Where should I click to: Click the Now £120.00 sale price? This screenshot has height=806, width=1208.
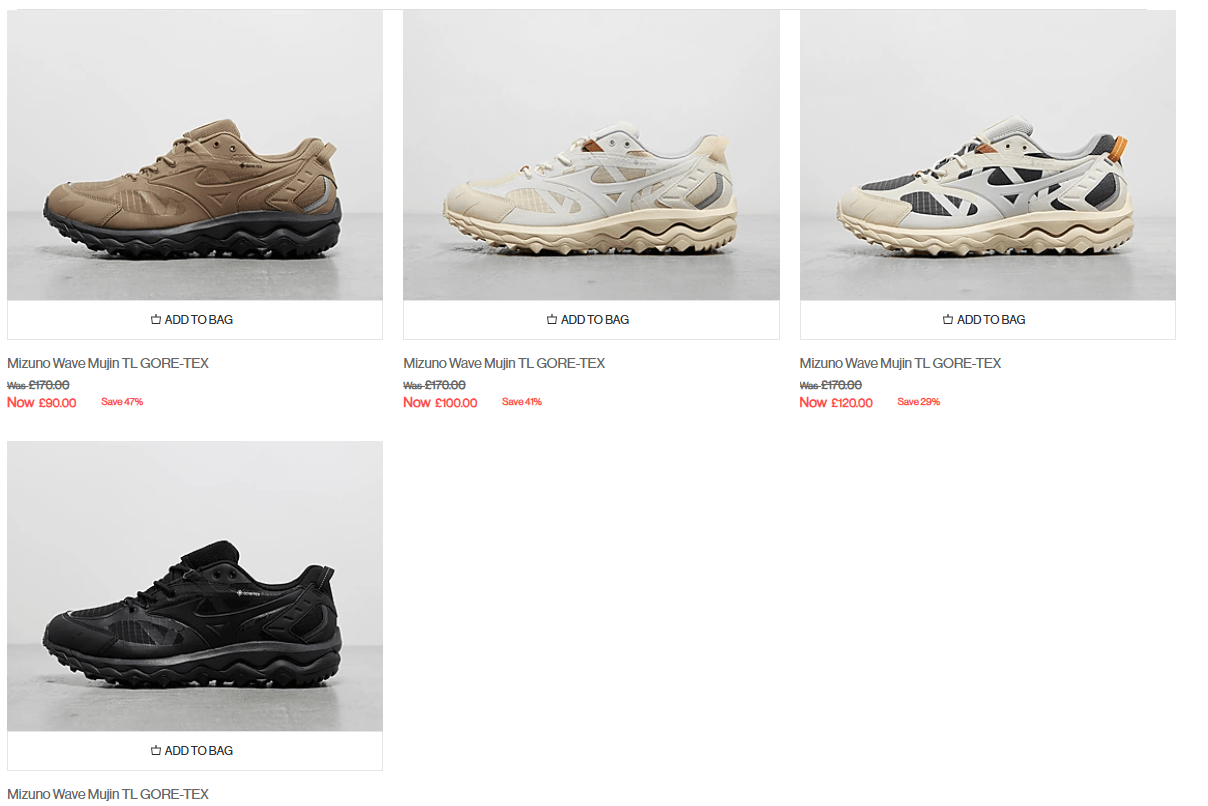[836, 403]
